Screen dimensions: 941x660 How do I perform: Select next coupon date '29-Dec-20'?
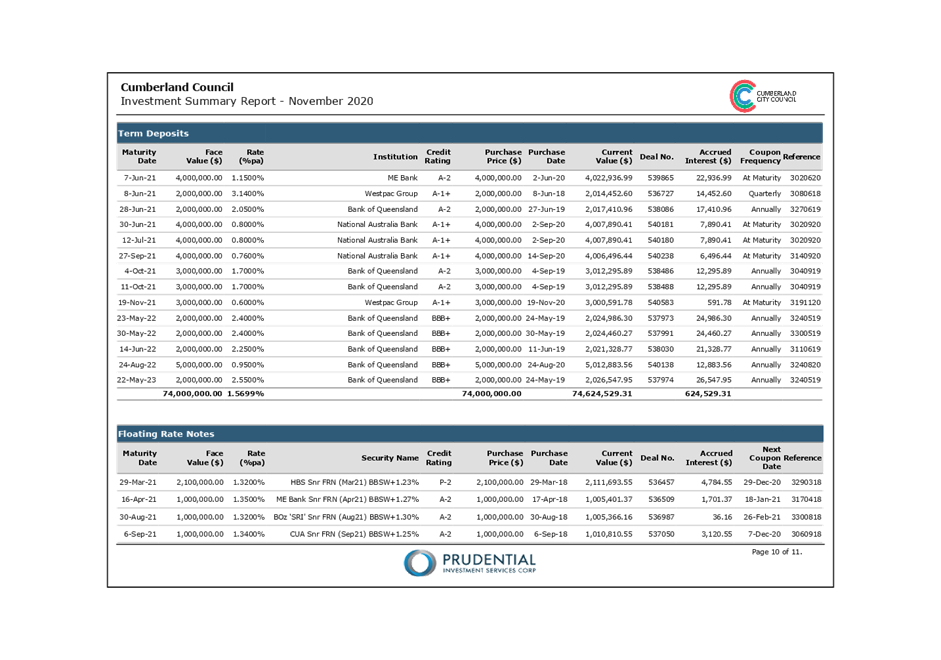(762, 482)
